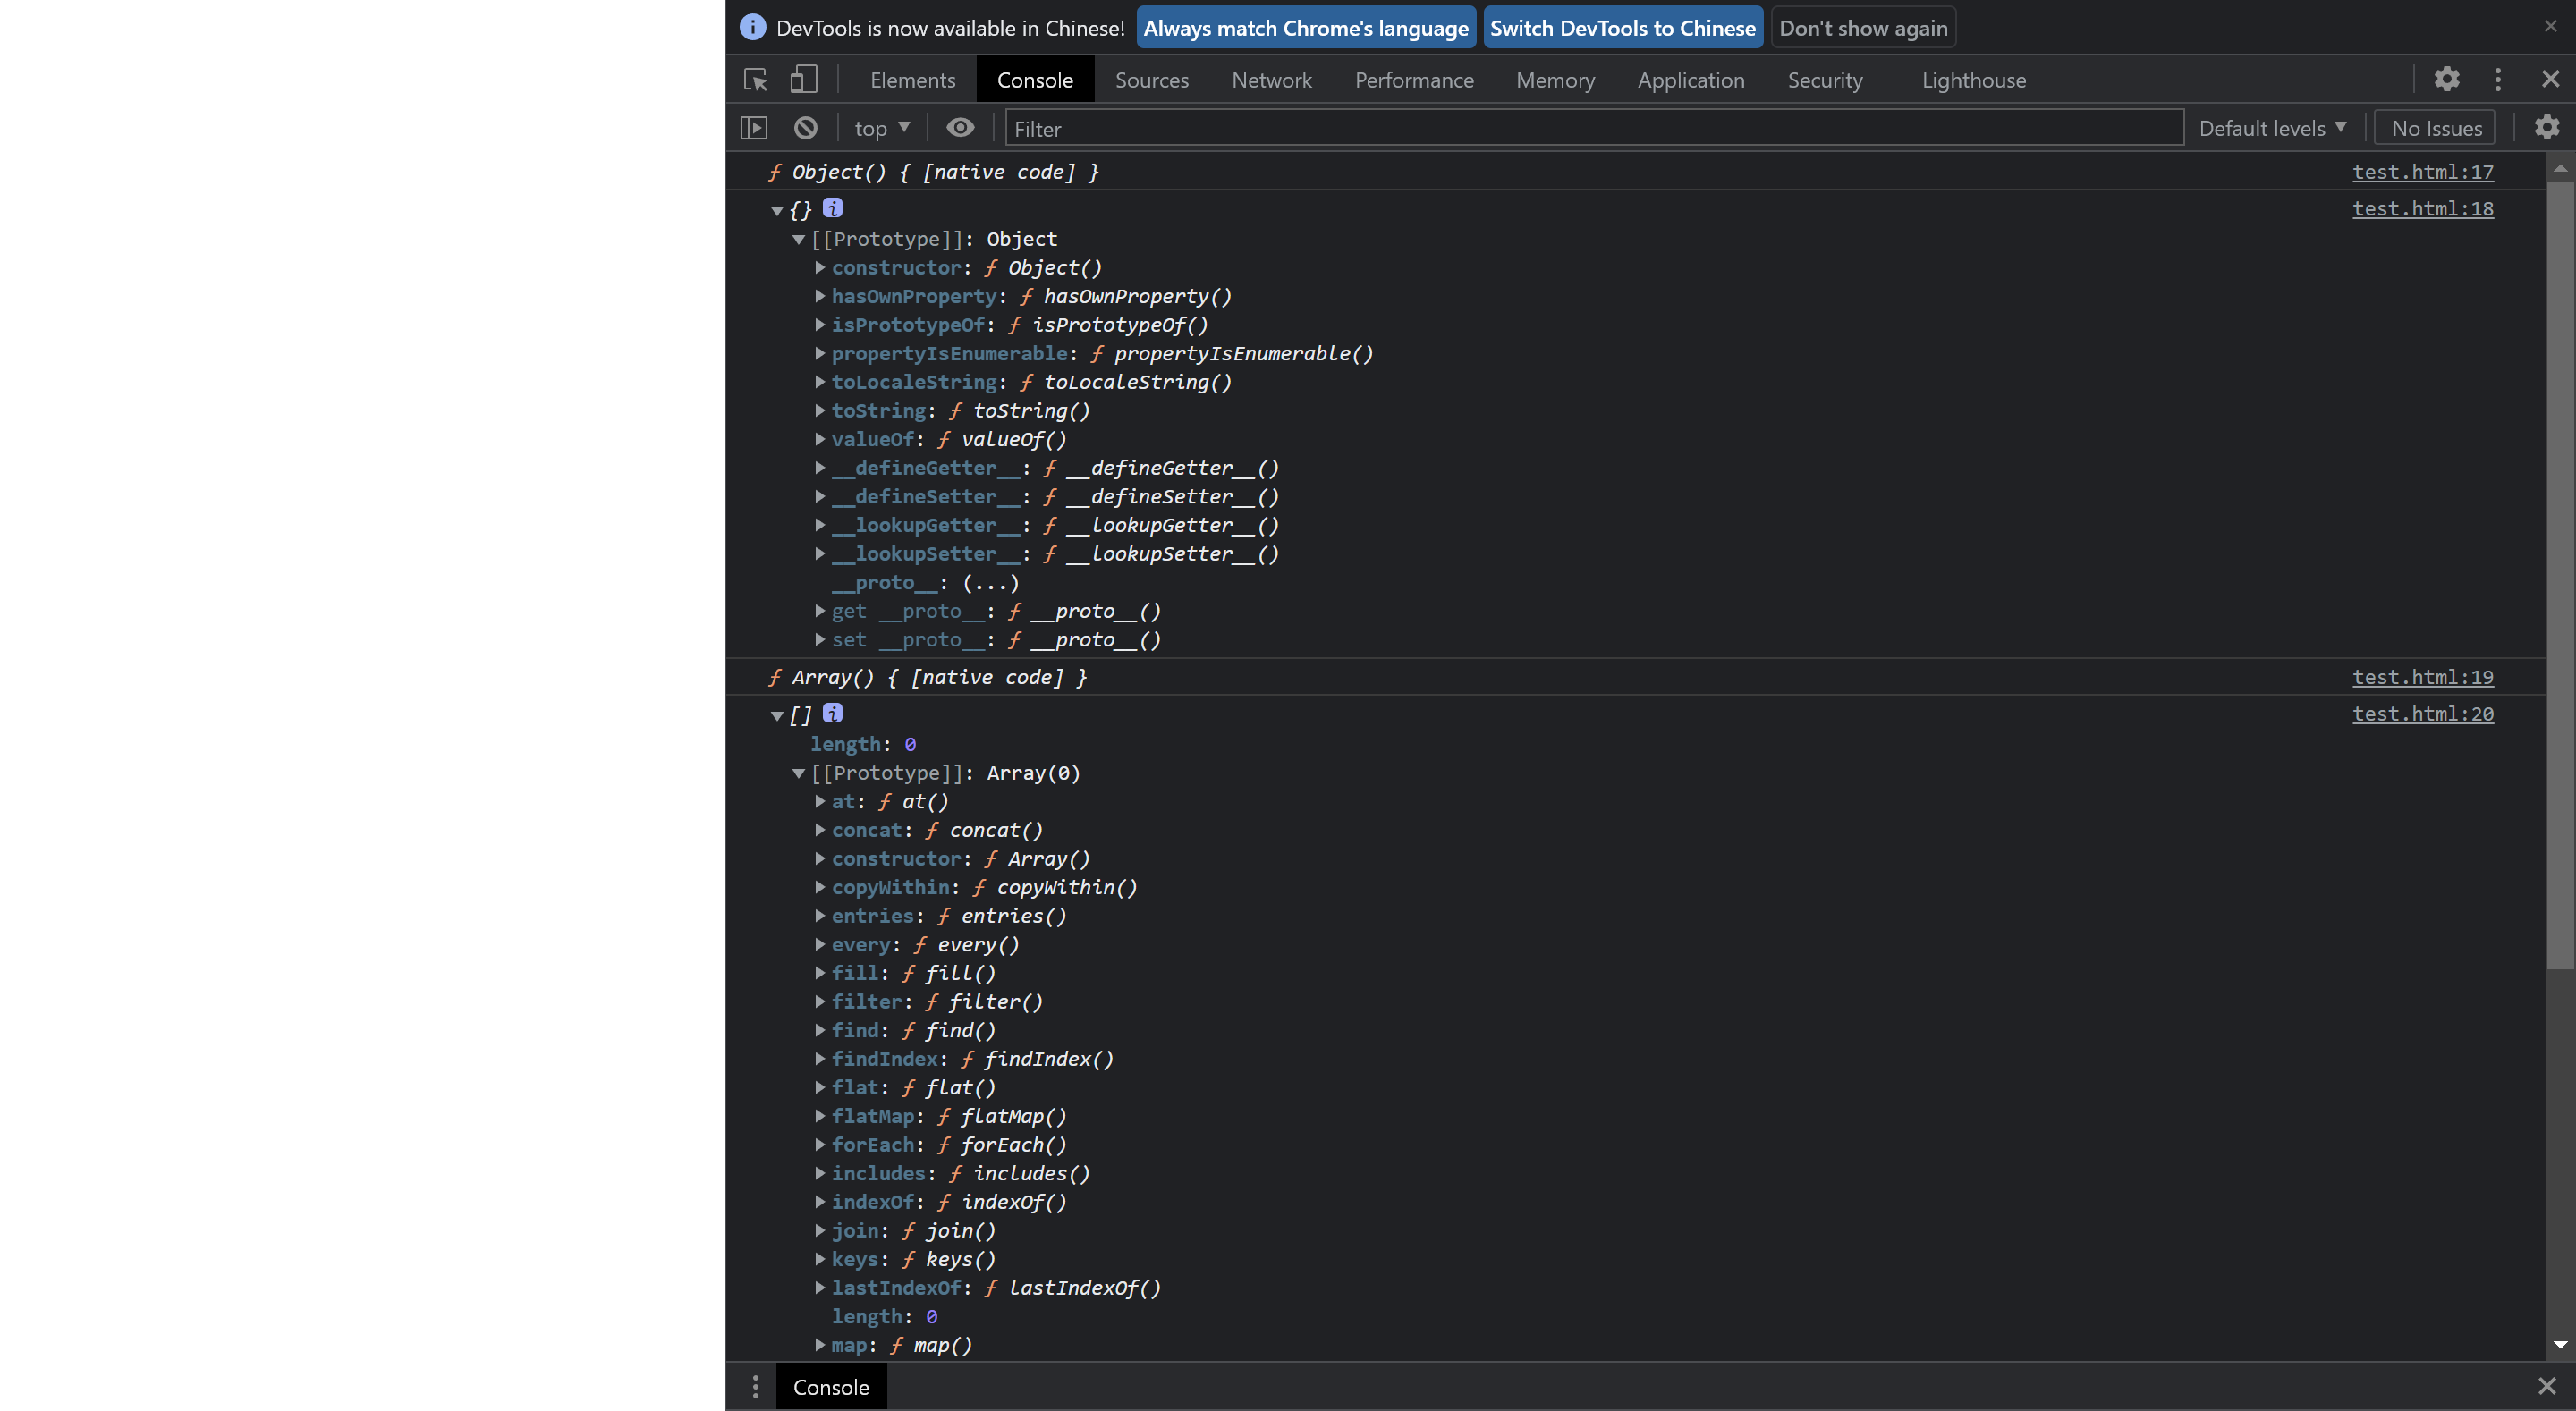Expand the hasOwnProperty property
2576x1411 pixels.
coord(820,296)
